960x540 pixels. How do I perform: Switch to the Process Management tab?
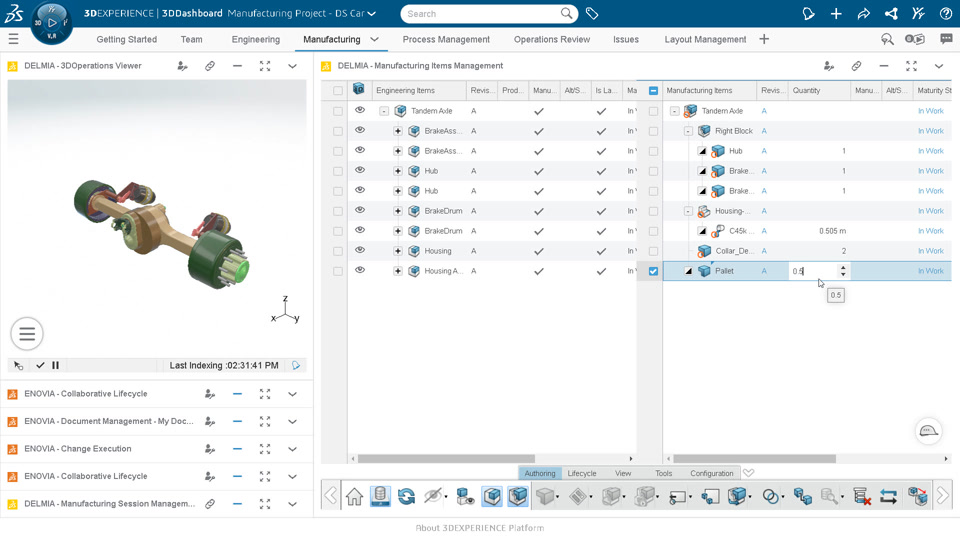446,39
